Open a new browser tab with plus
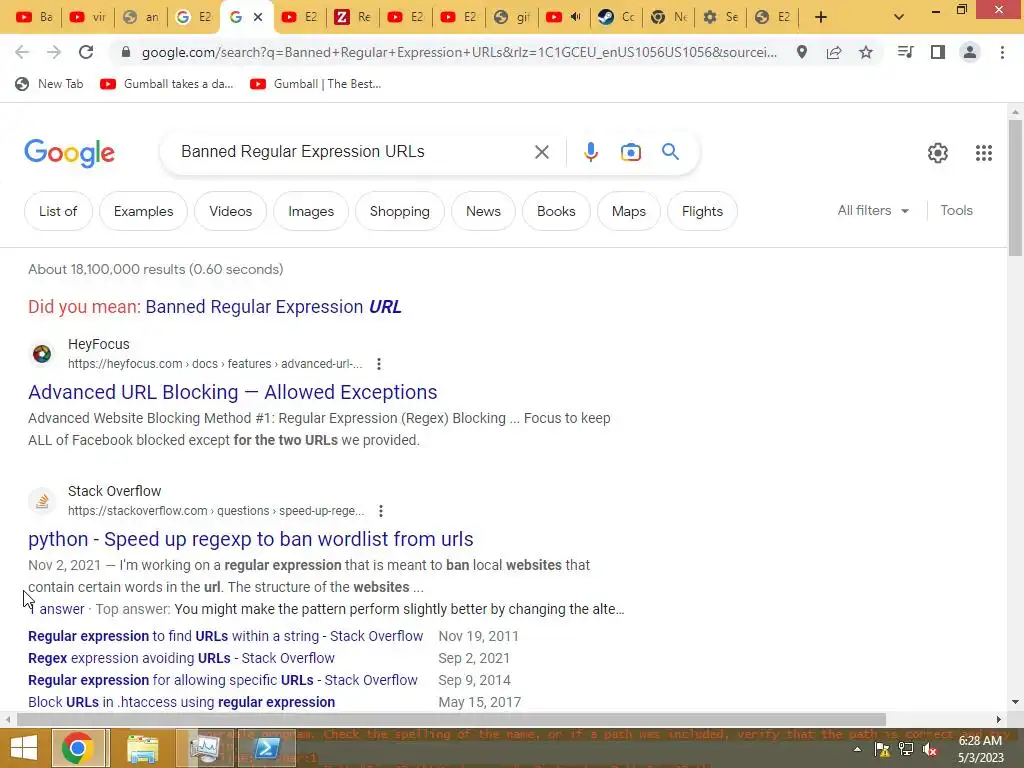Screen dimensions: 1024x768 click(821, 17)
